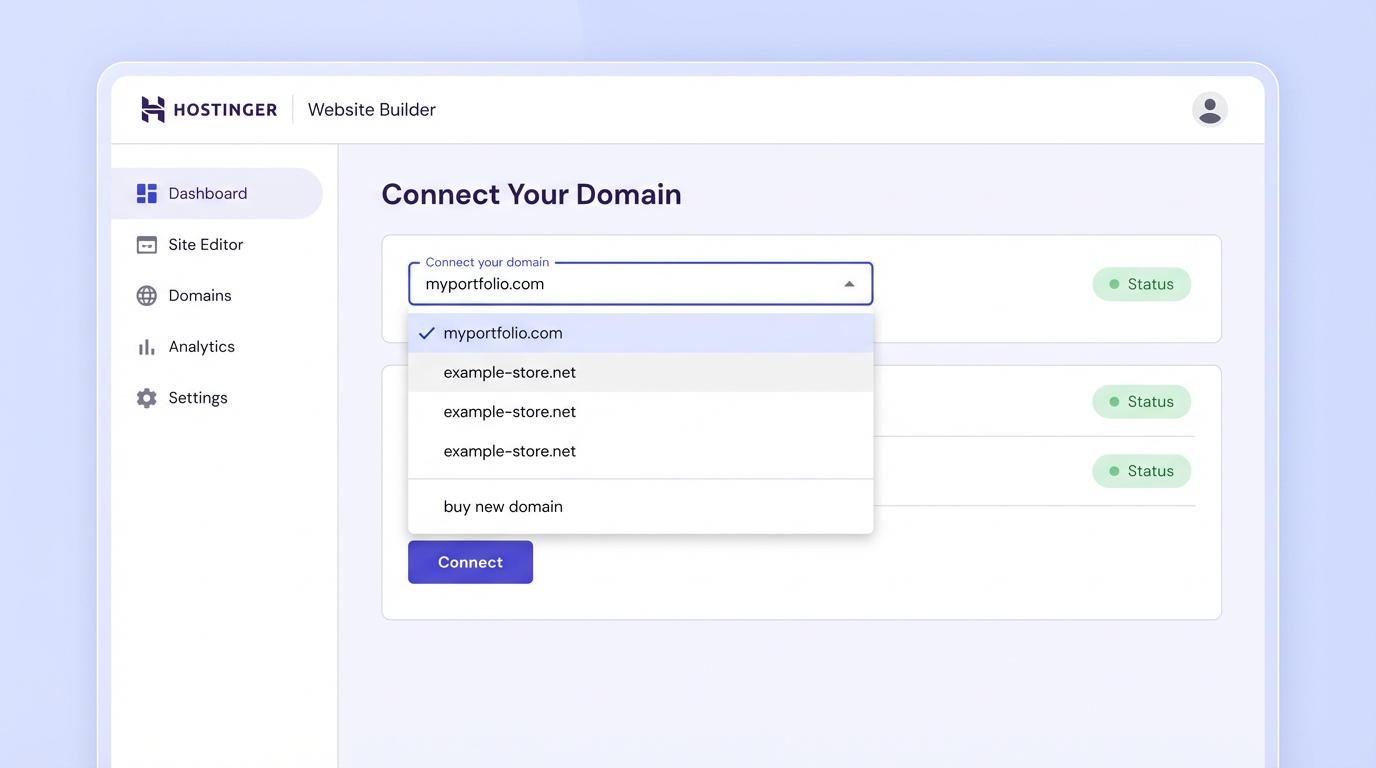Click the Analytics bar chart icon

(146, 346)
